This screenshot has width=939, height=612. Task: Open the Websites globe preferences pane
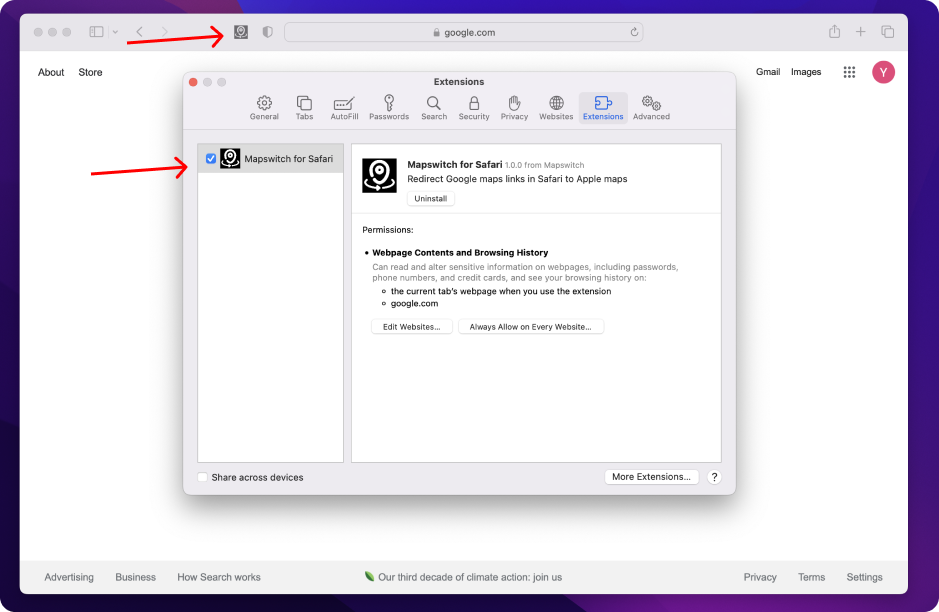tap(555, 106)
